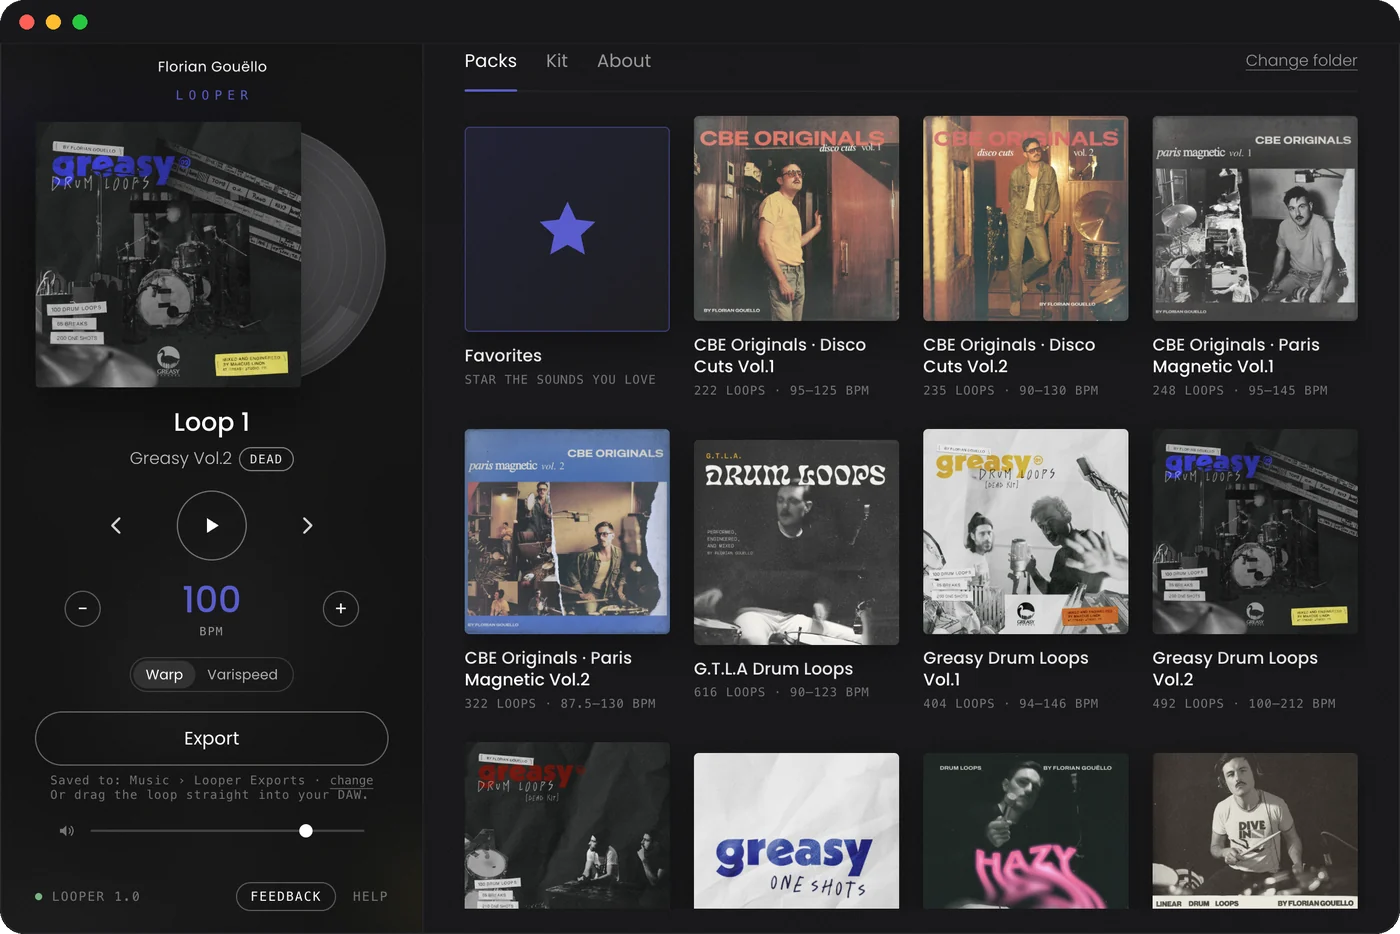
Task: Click the DEAD kit tag badge
Action: coord(266,459)
